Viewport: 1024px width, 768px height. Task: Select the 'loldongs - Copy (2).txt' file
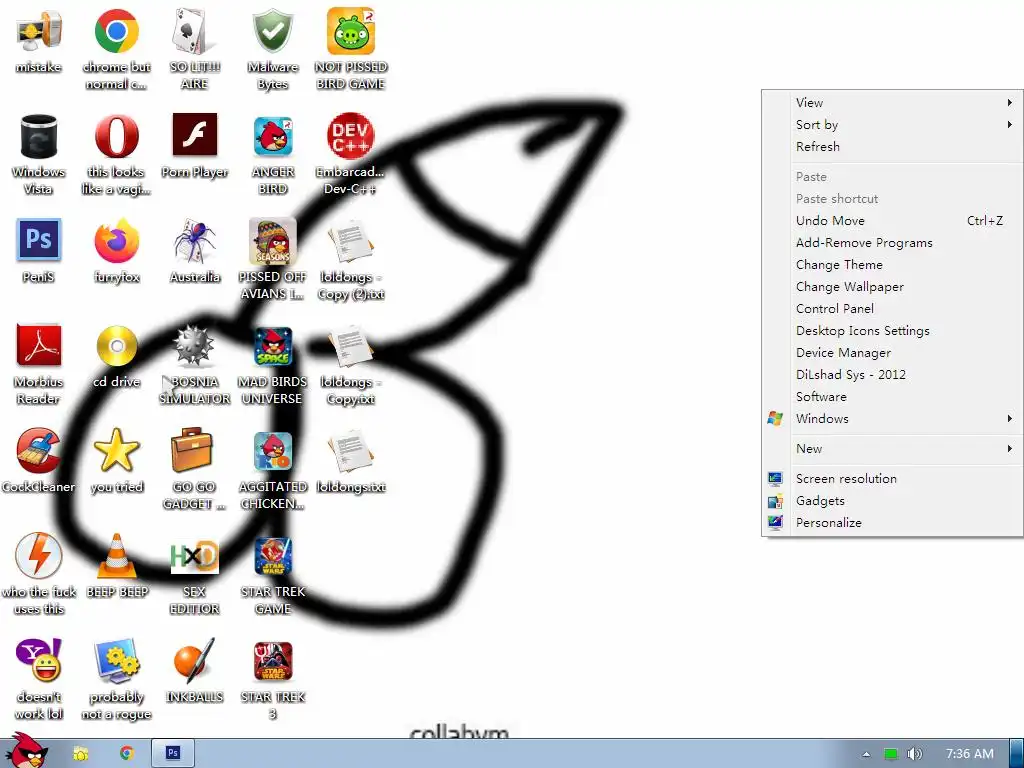[x=351, y=259]
